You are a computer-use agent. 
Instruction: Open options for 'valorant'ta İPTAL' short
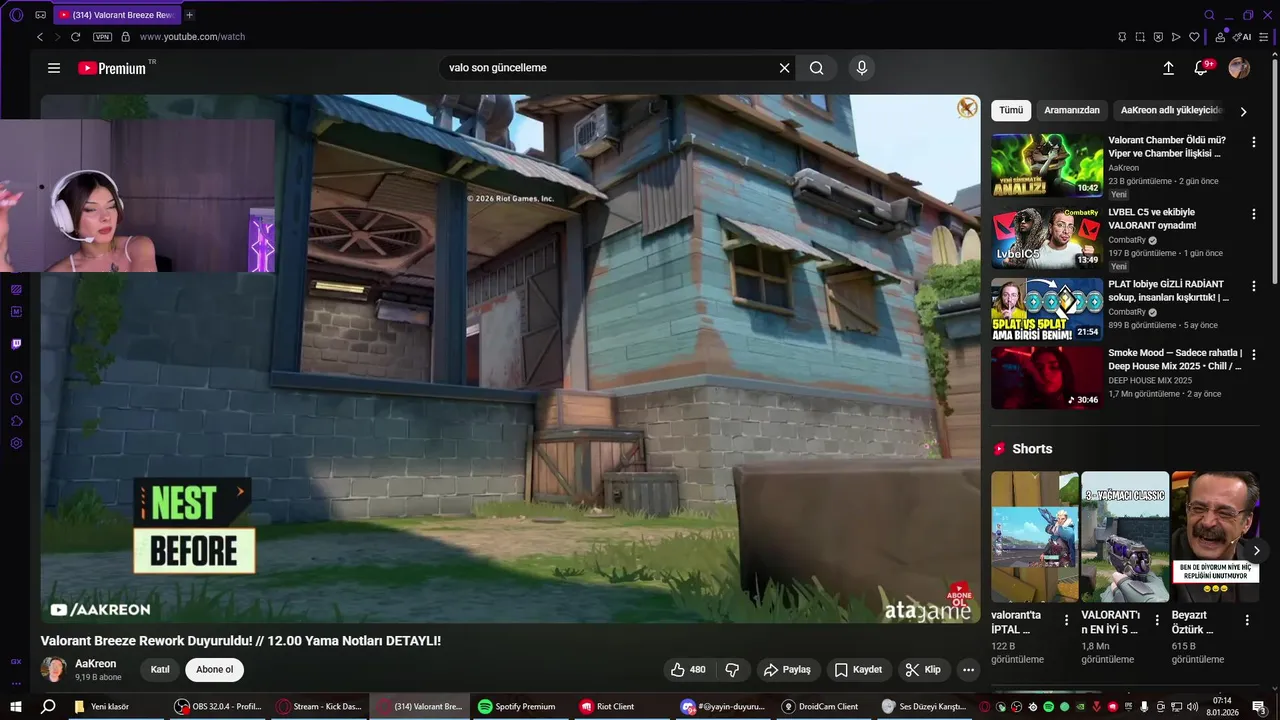[x=1066, y=620]
